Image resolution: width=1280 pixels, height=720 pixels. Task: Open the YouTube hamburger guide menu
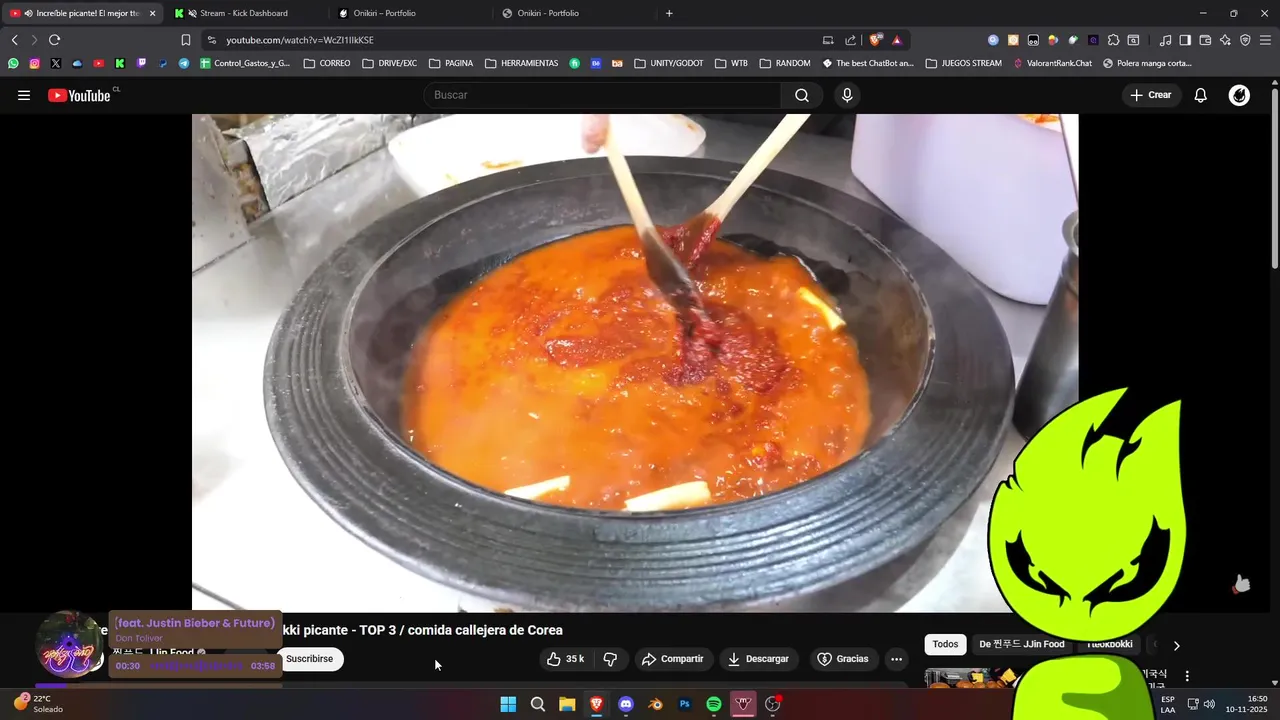24,95
